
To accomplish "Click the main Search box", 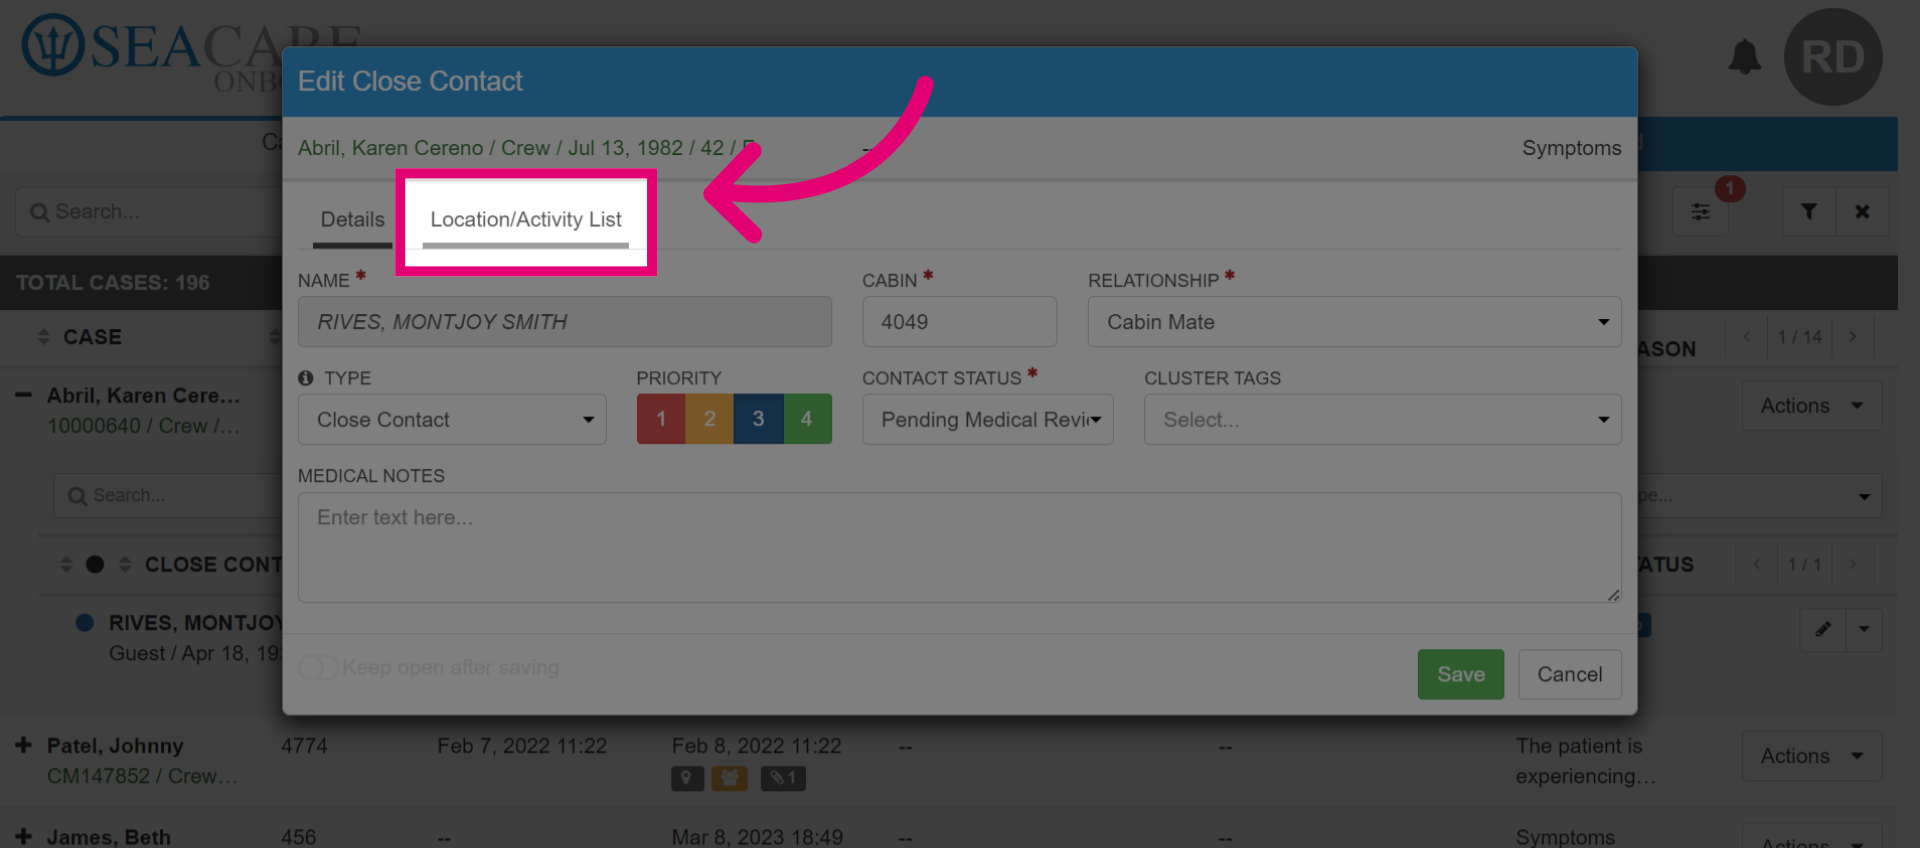I will (150, 212).
